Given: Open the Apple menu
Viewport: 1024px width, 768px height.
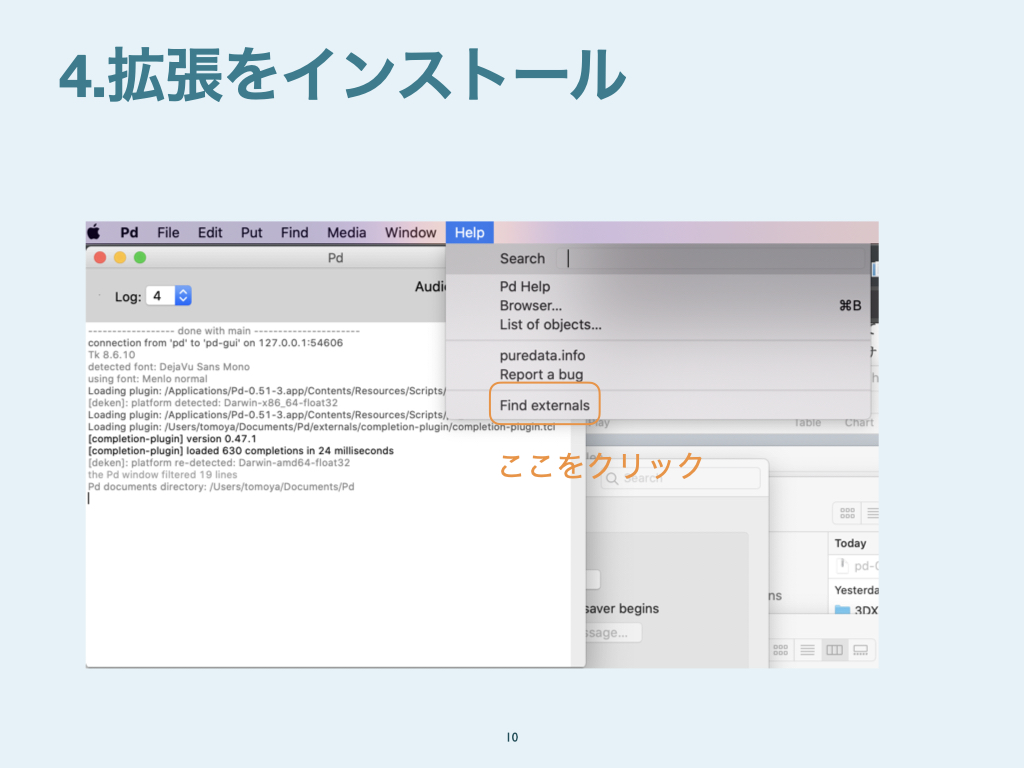Looking at the screenshot, I should 94,232.
